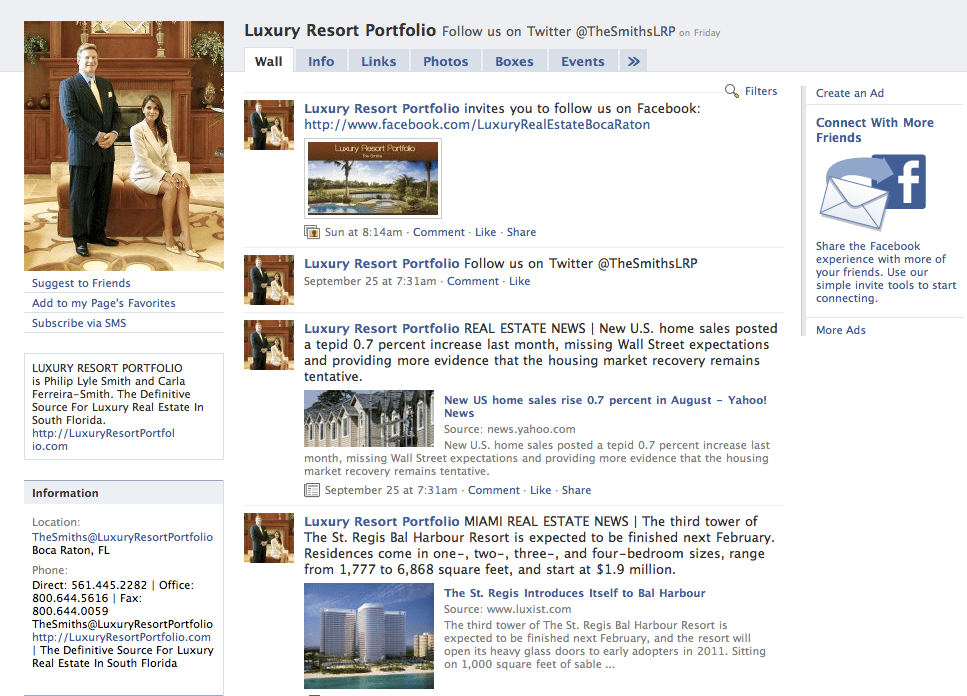The height and width of the screenshot is (696, 967).
Task: Click the avatar on the Facebook invite post
Action: pos(269,125)
